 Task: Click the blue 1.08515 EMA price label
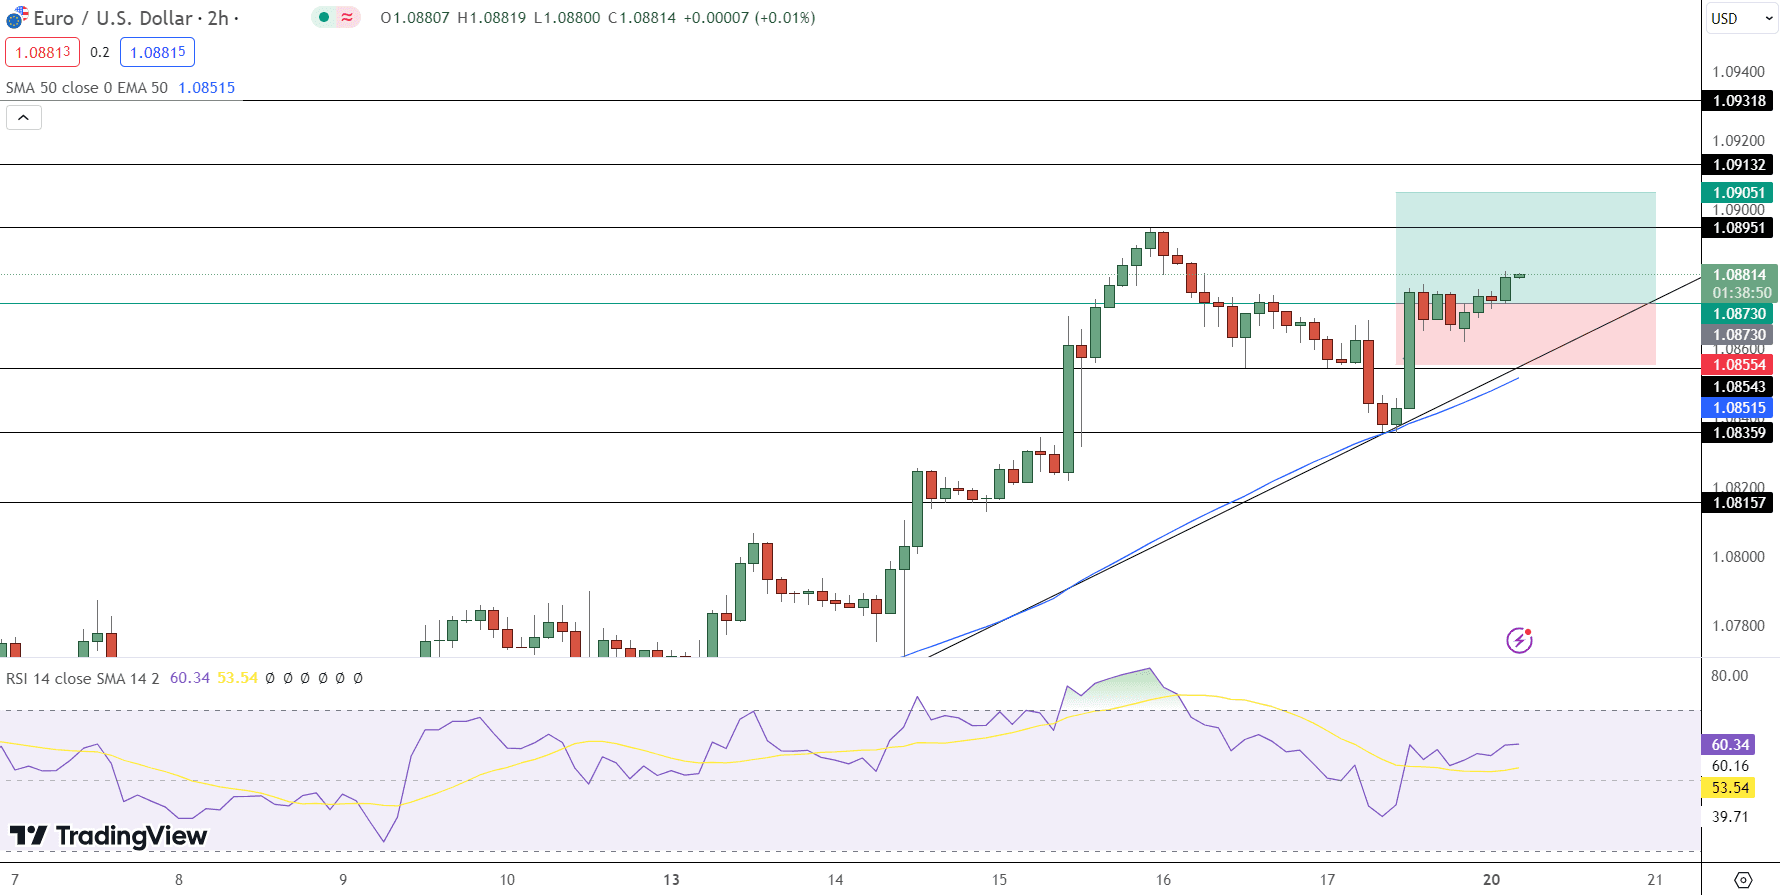coord(1738,408)
